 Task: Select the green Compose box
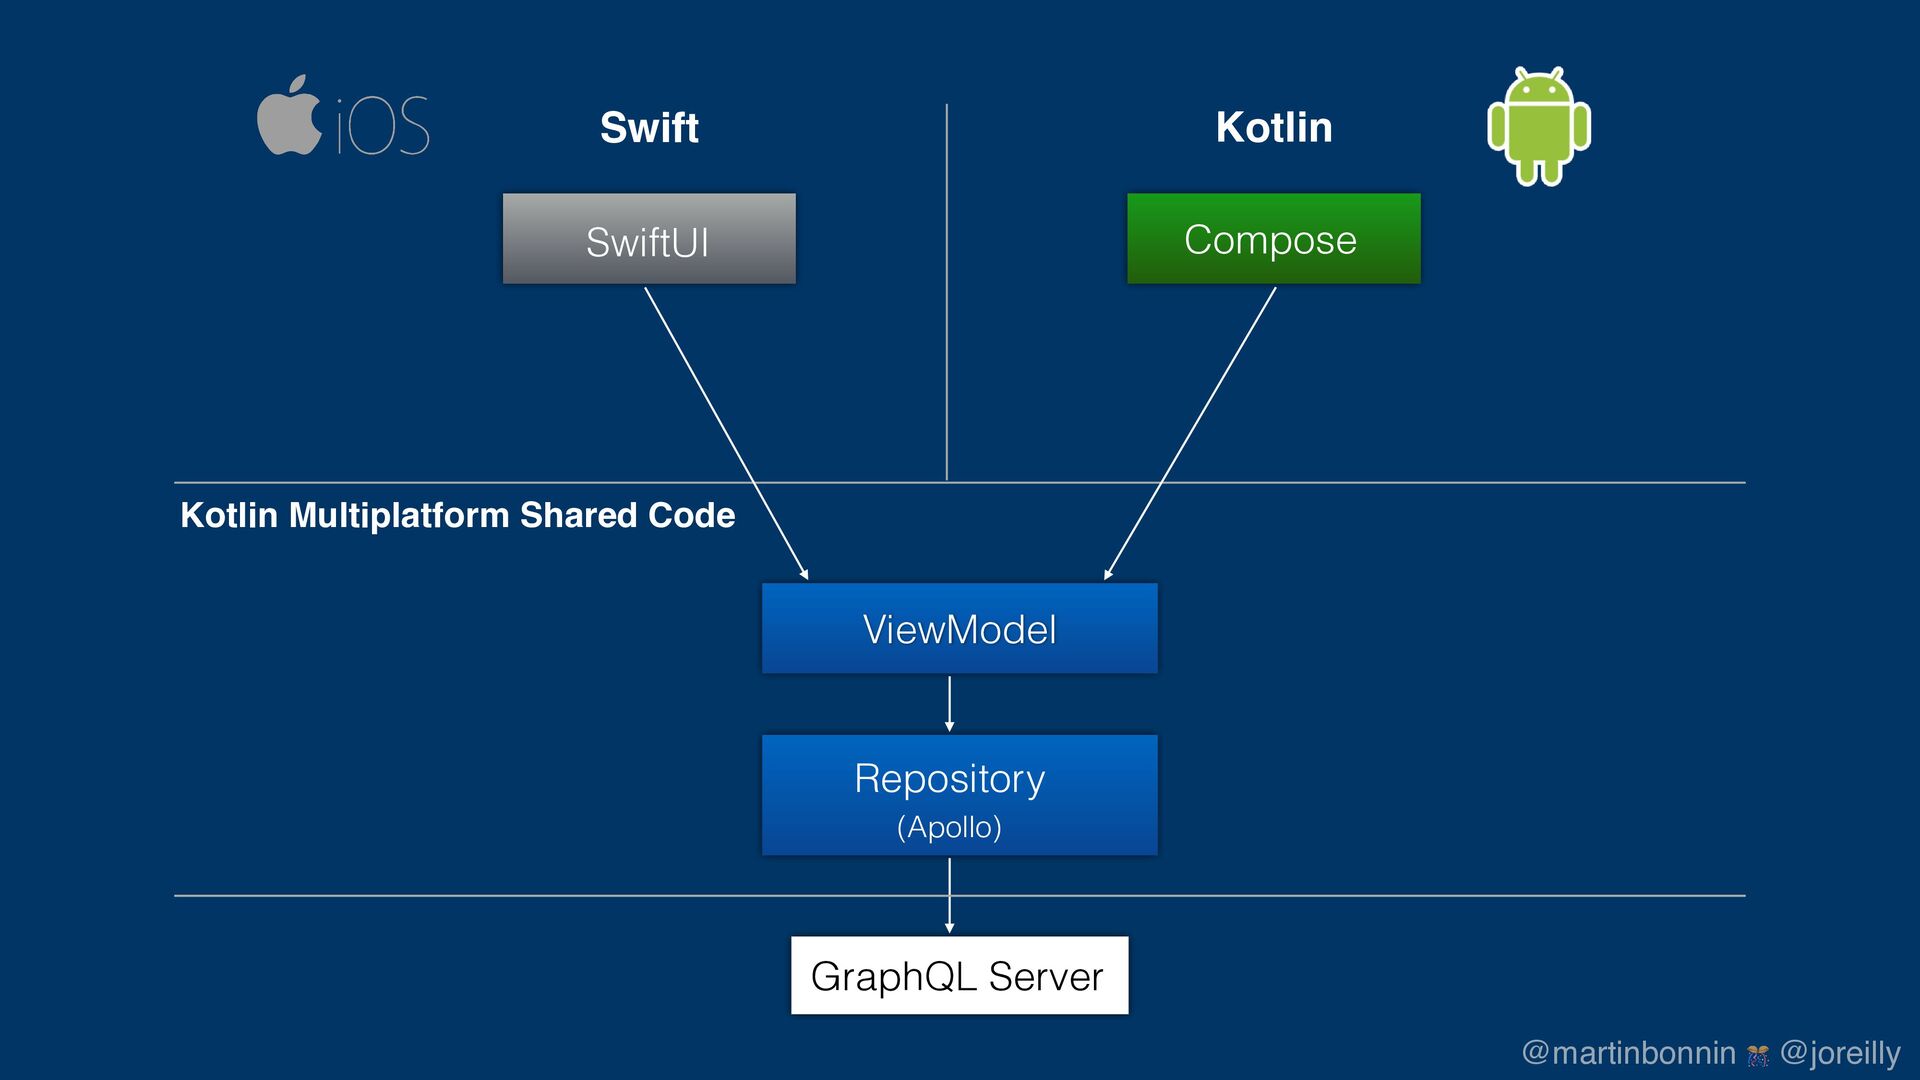coord(1273,239)
